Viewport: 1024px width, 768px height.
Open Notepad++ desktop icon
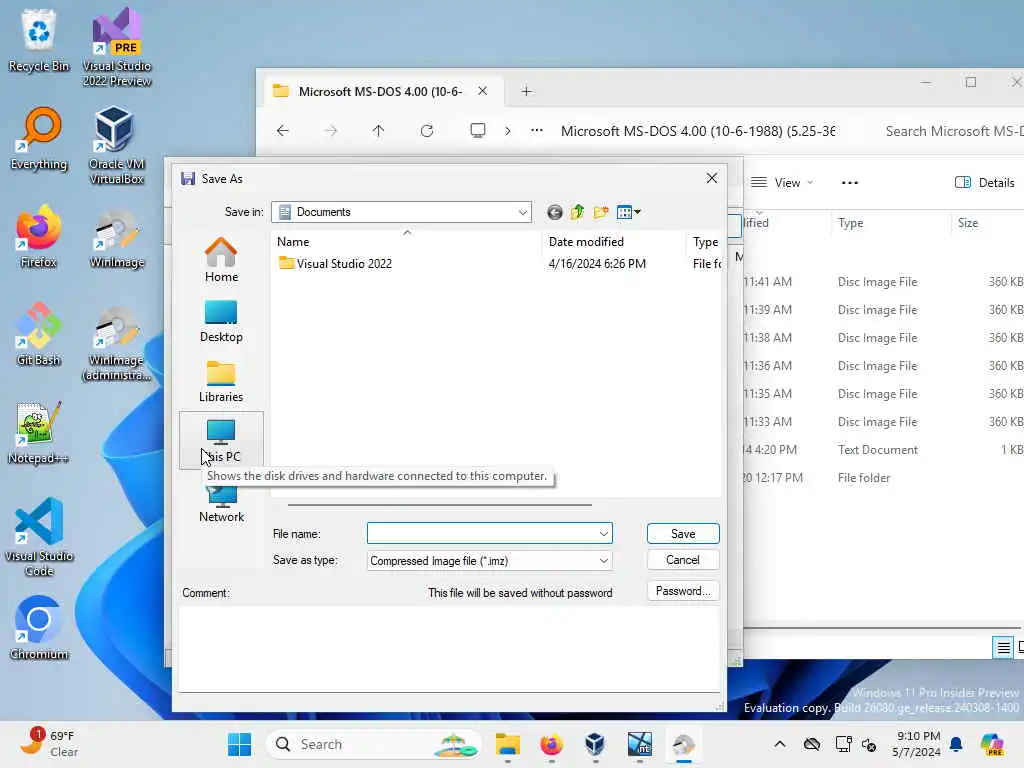[39, 432]
